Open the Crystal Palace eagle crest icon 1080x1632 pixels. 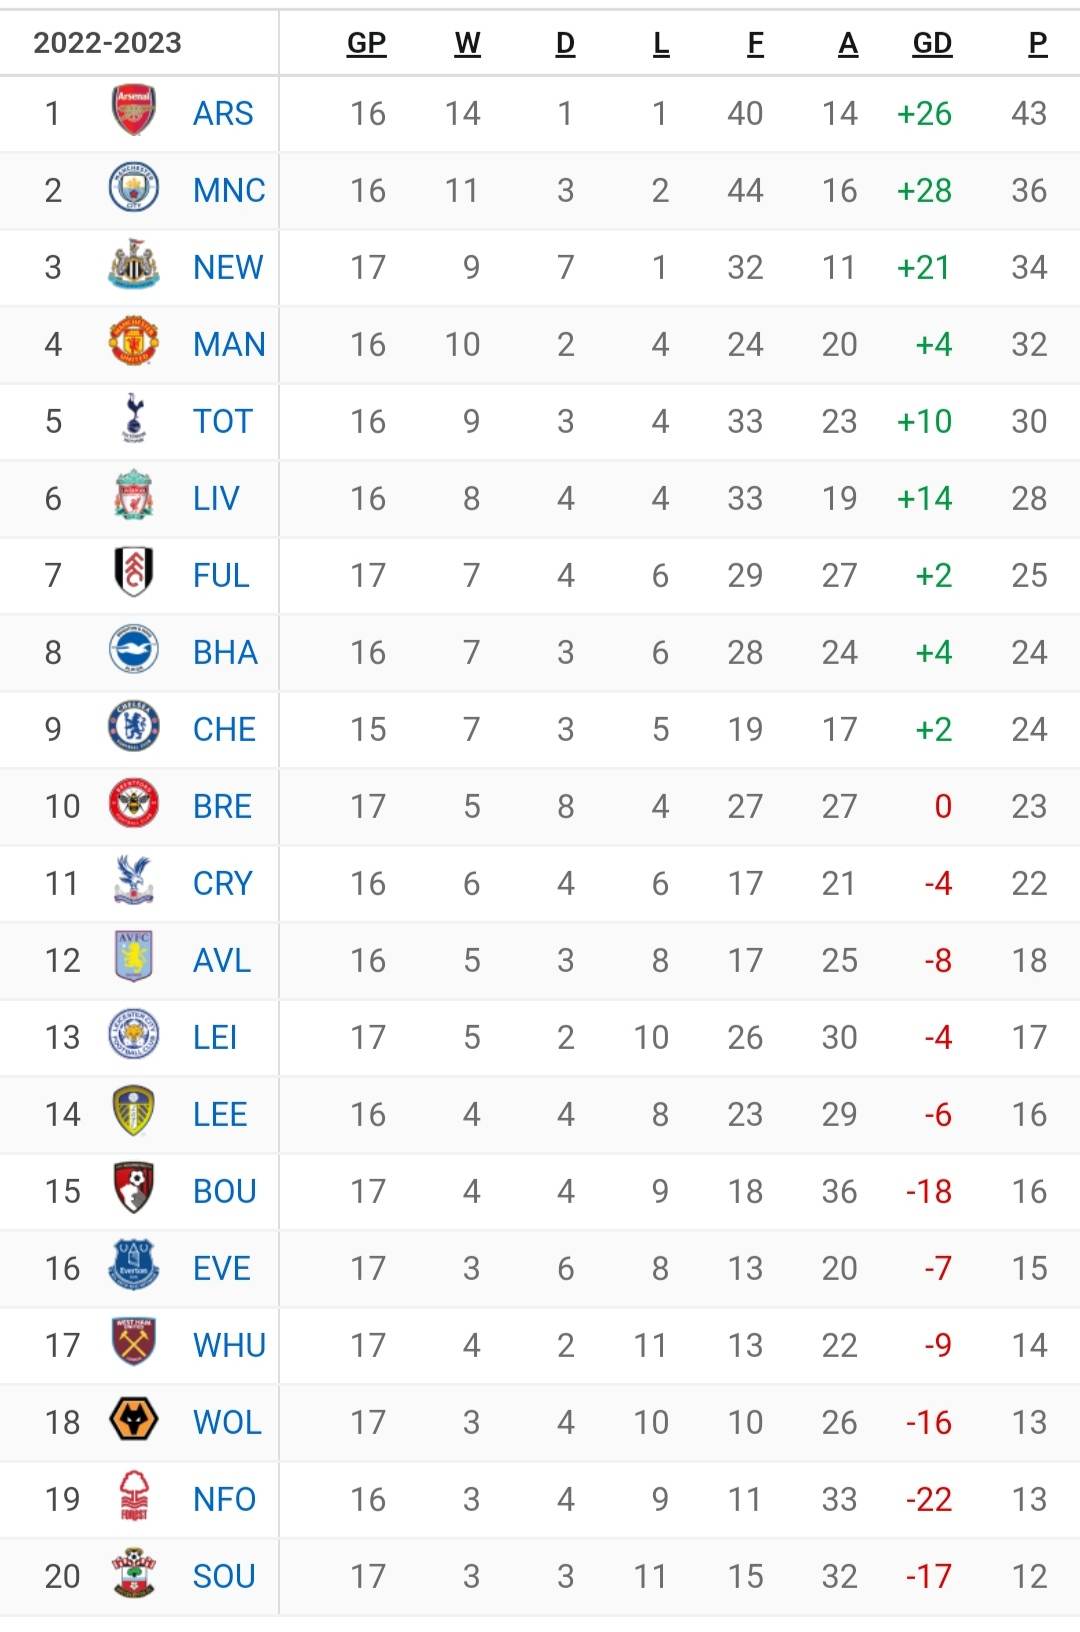pyautogui.click(x=134, y=881)
